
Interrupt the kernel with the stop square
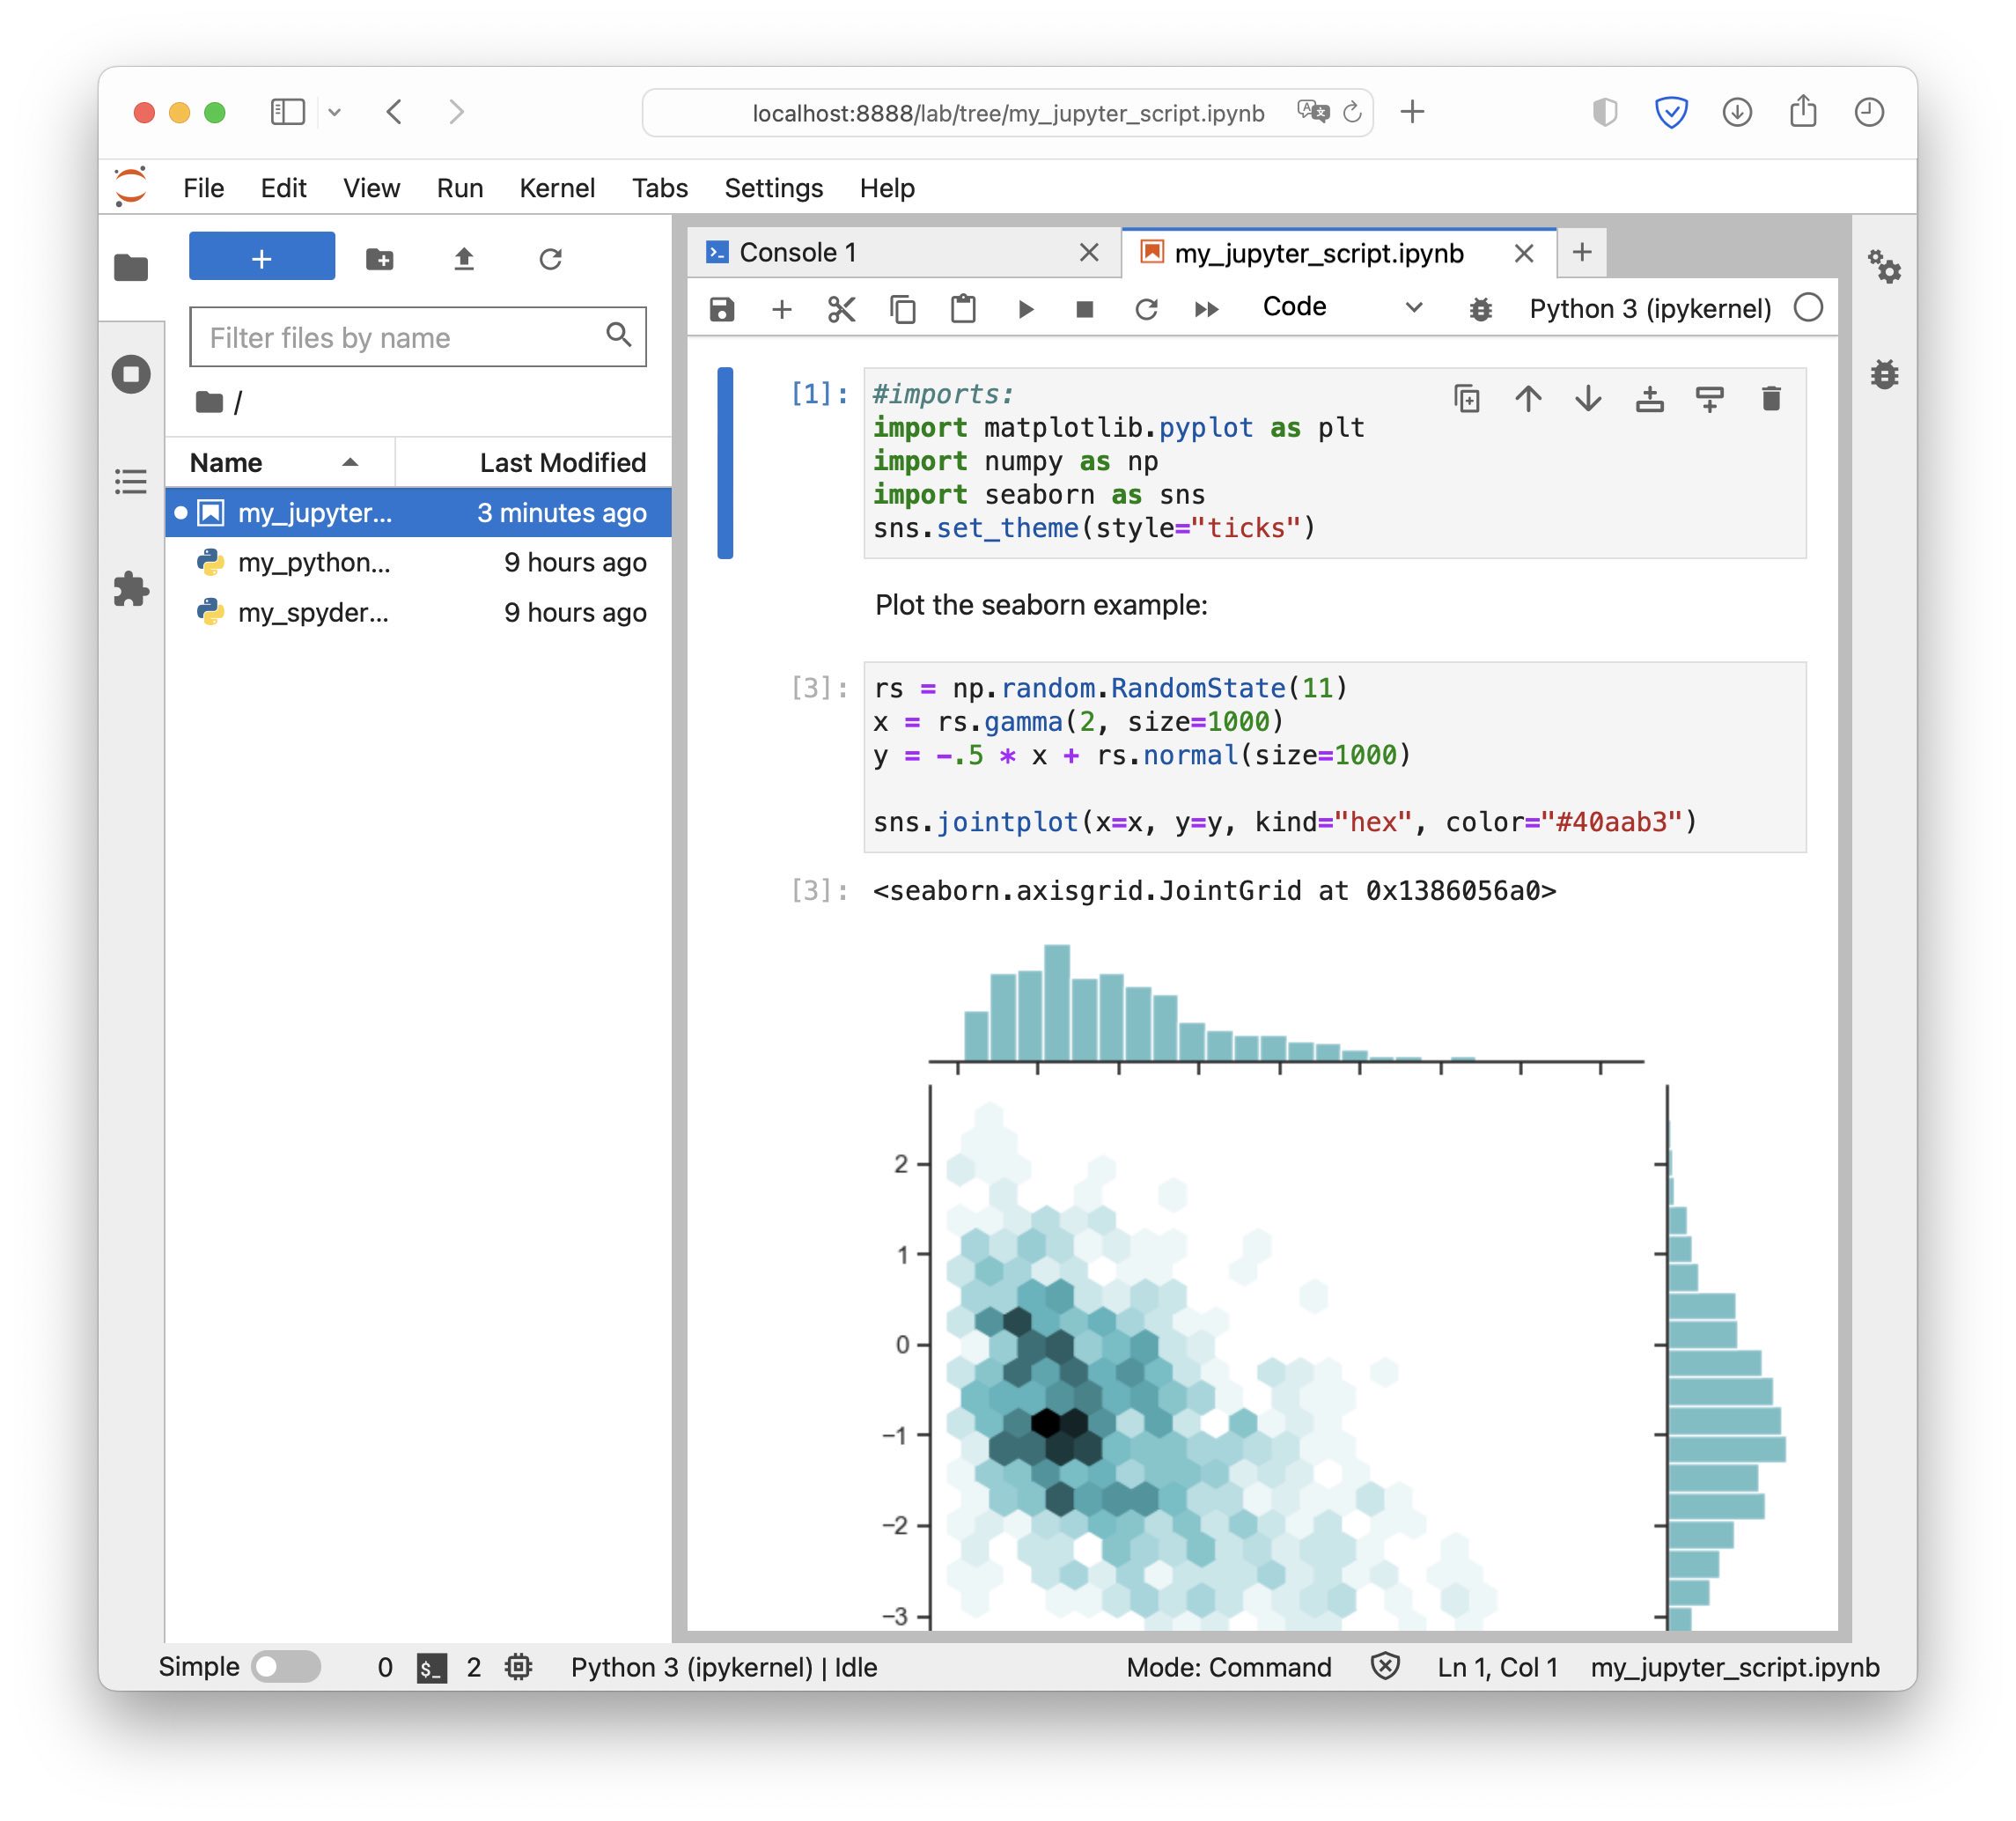point(1084,309)
